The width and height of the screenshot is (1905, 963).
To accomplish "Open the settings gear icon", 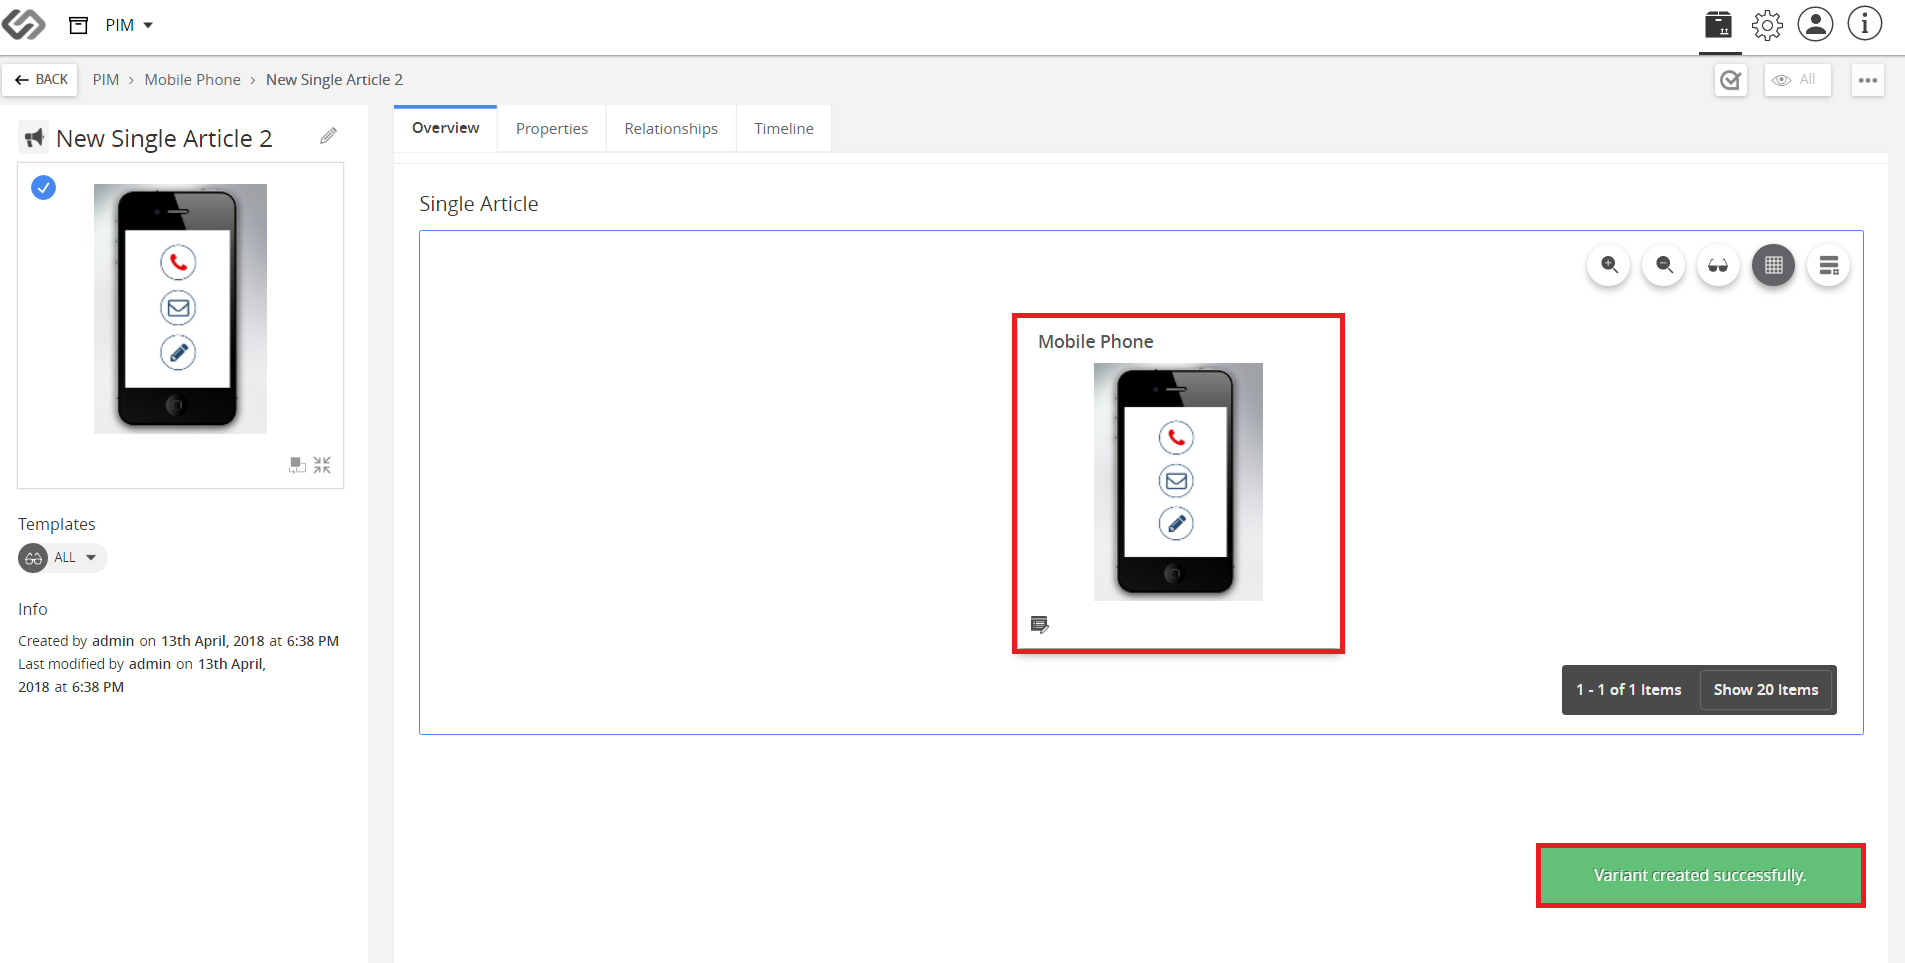I will (x=1767, y=25).
